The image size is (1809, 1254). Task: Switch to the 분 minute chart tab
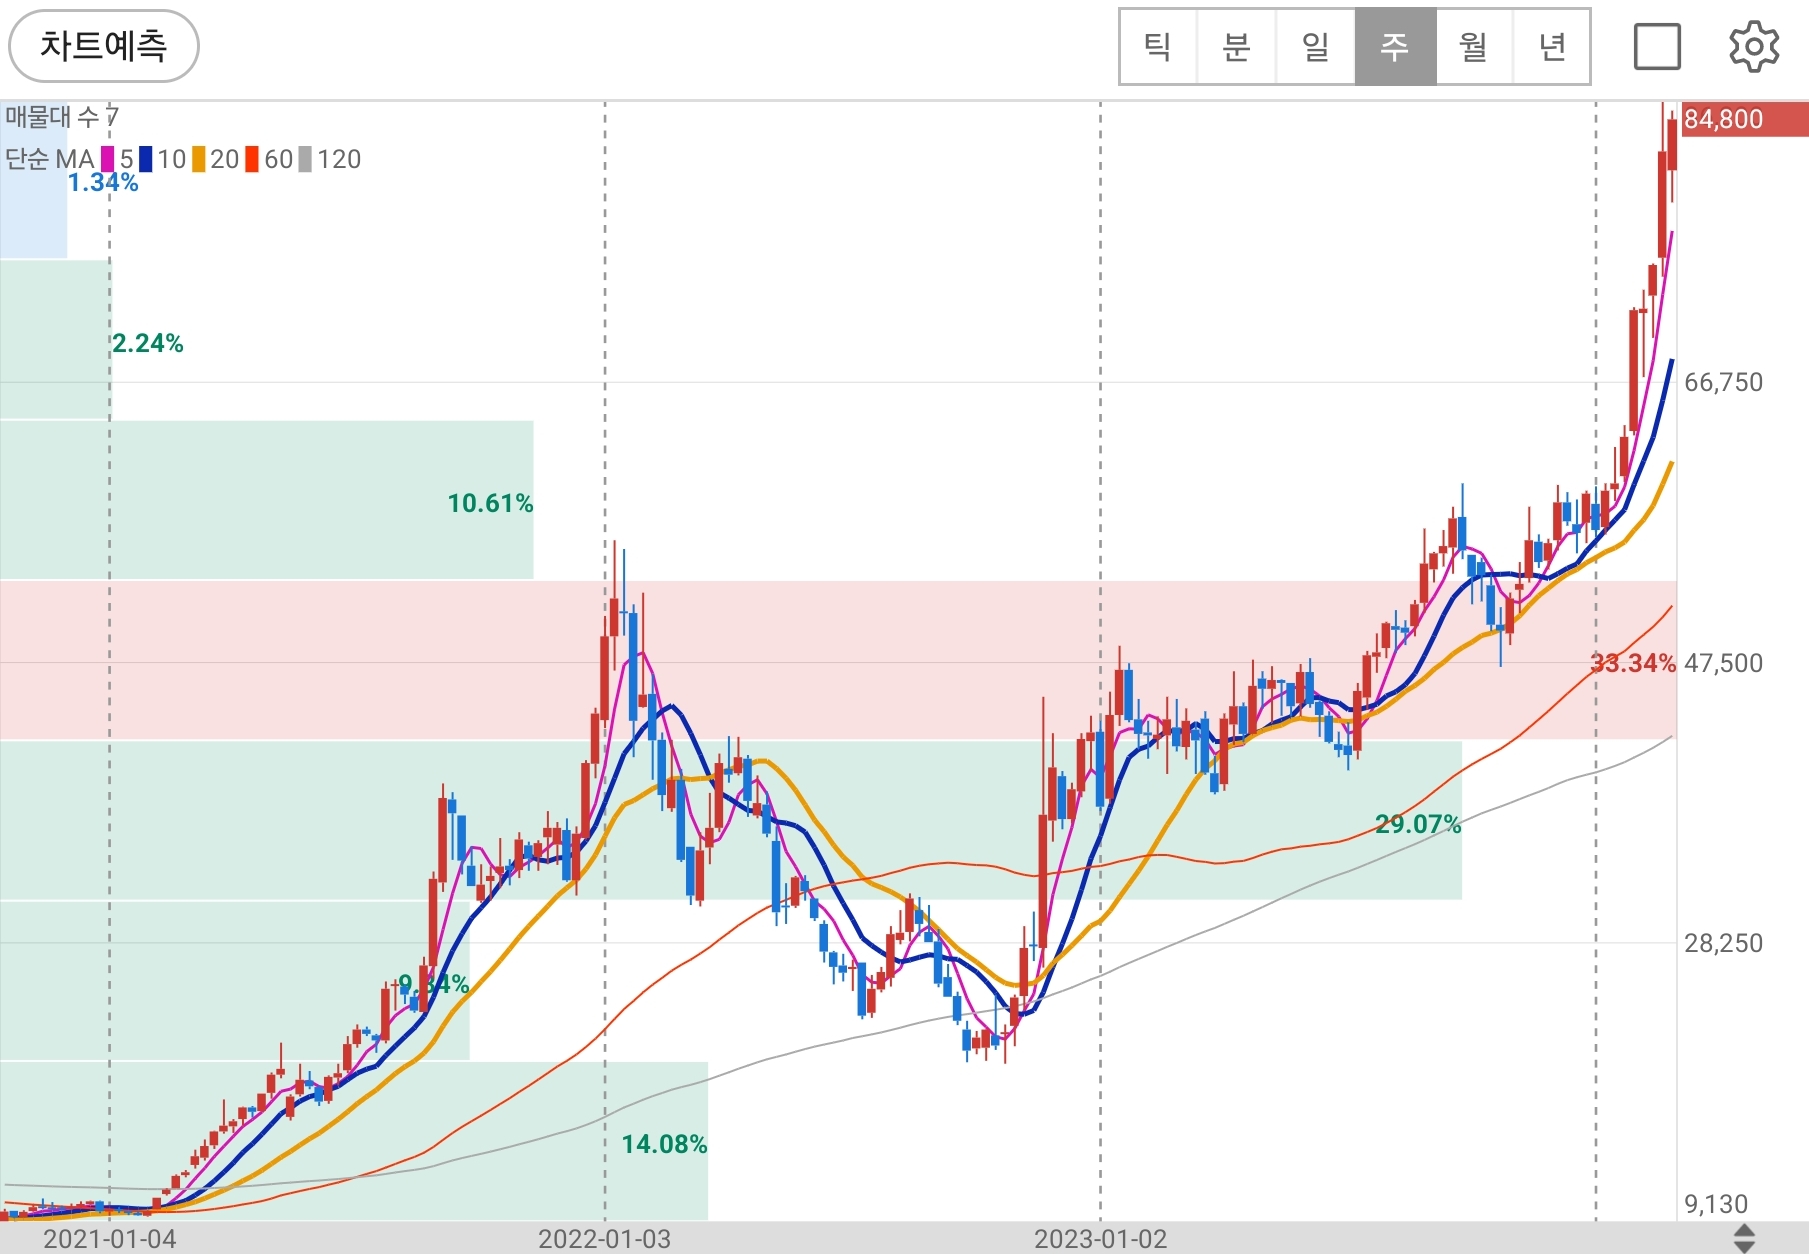[x=1237, y=47]
